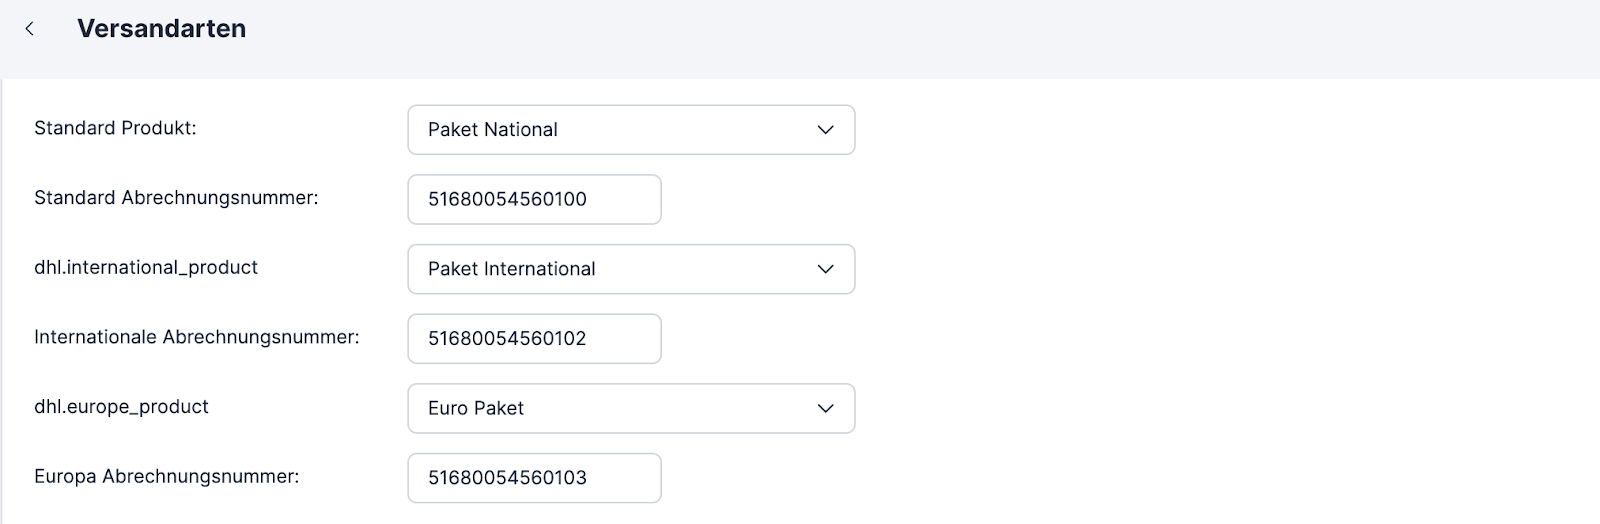Place cursor in field showing 51680054560100
Screen dimensions: 1600x524
(x=534, y=199)
